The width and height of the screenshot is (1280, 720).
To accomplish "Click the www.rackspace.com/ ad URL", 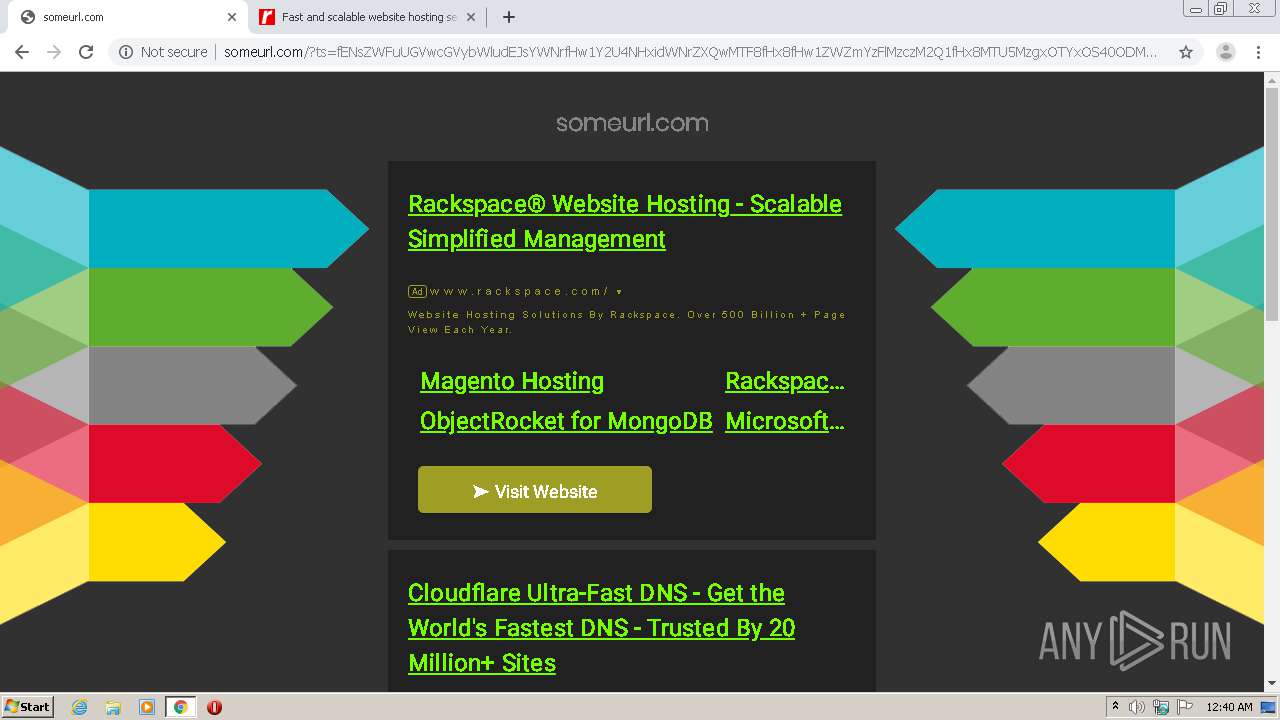I will tap(519, 291).
